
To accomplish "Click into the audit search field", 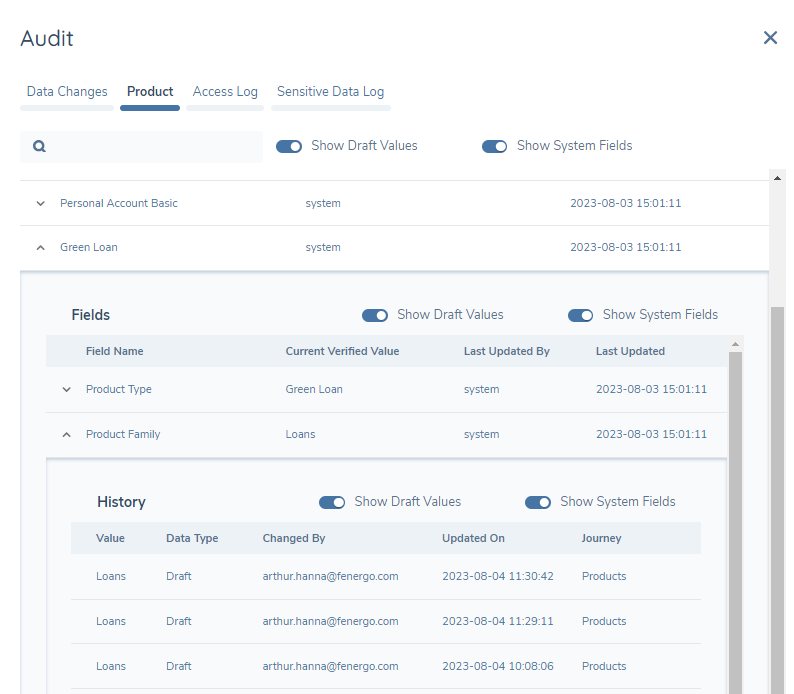I will point(150,146).
